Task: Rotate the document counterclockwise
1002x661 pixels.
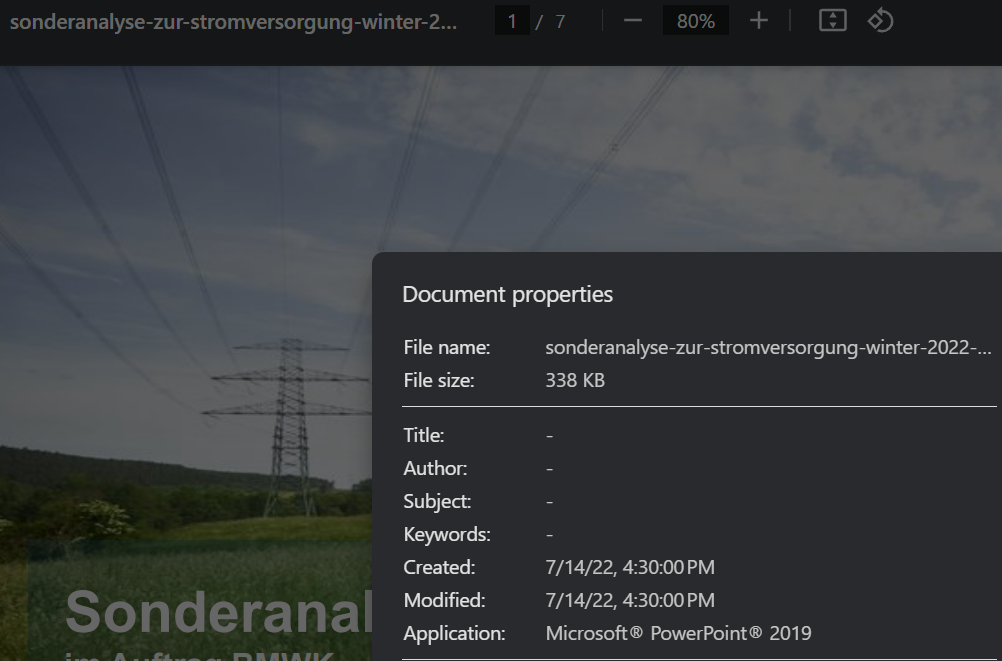Action: 880,21
